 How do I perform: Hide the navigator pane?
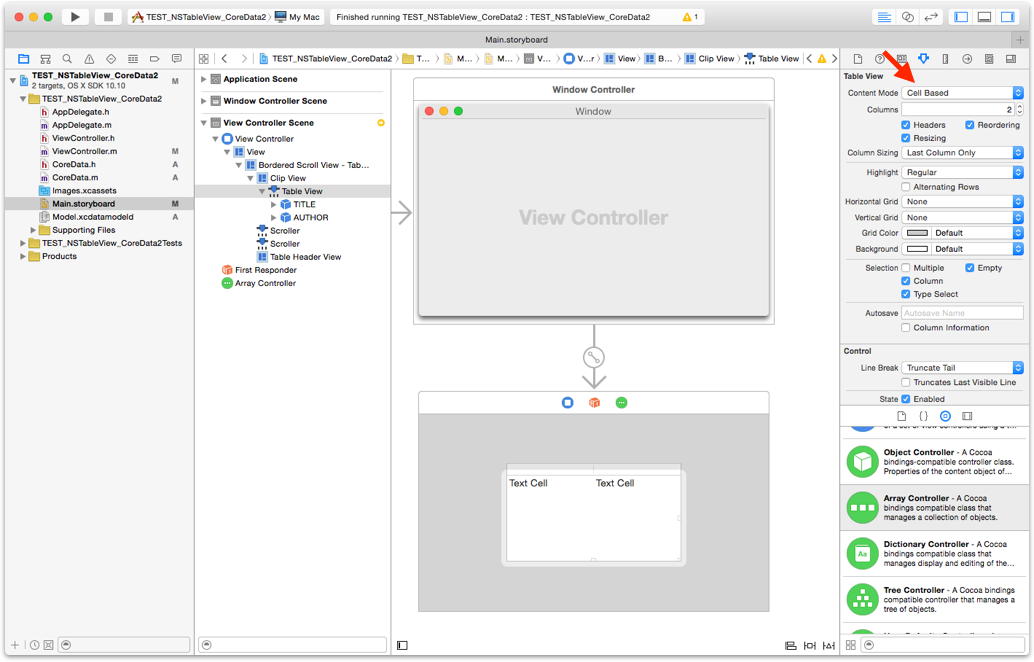point(961,17)
